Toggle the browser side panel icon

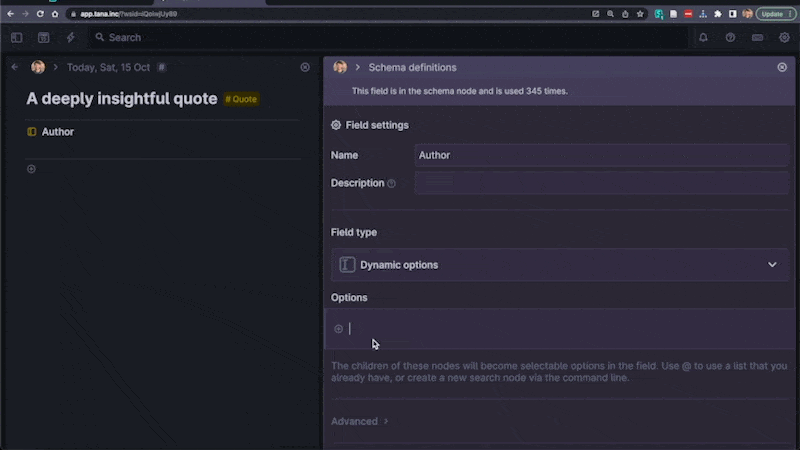733,14
